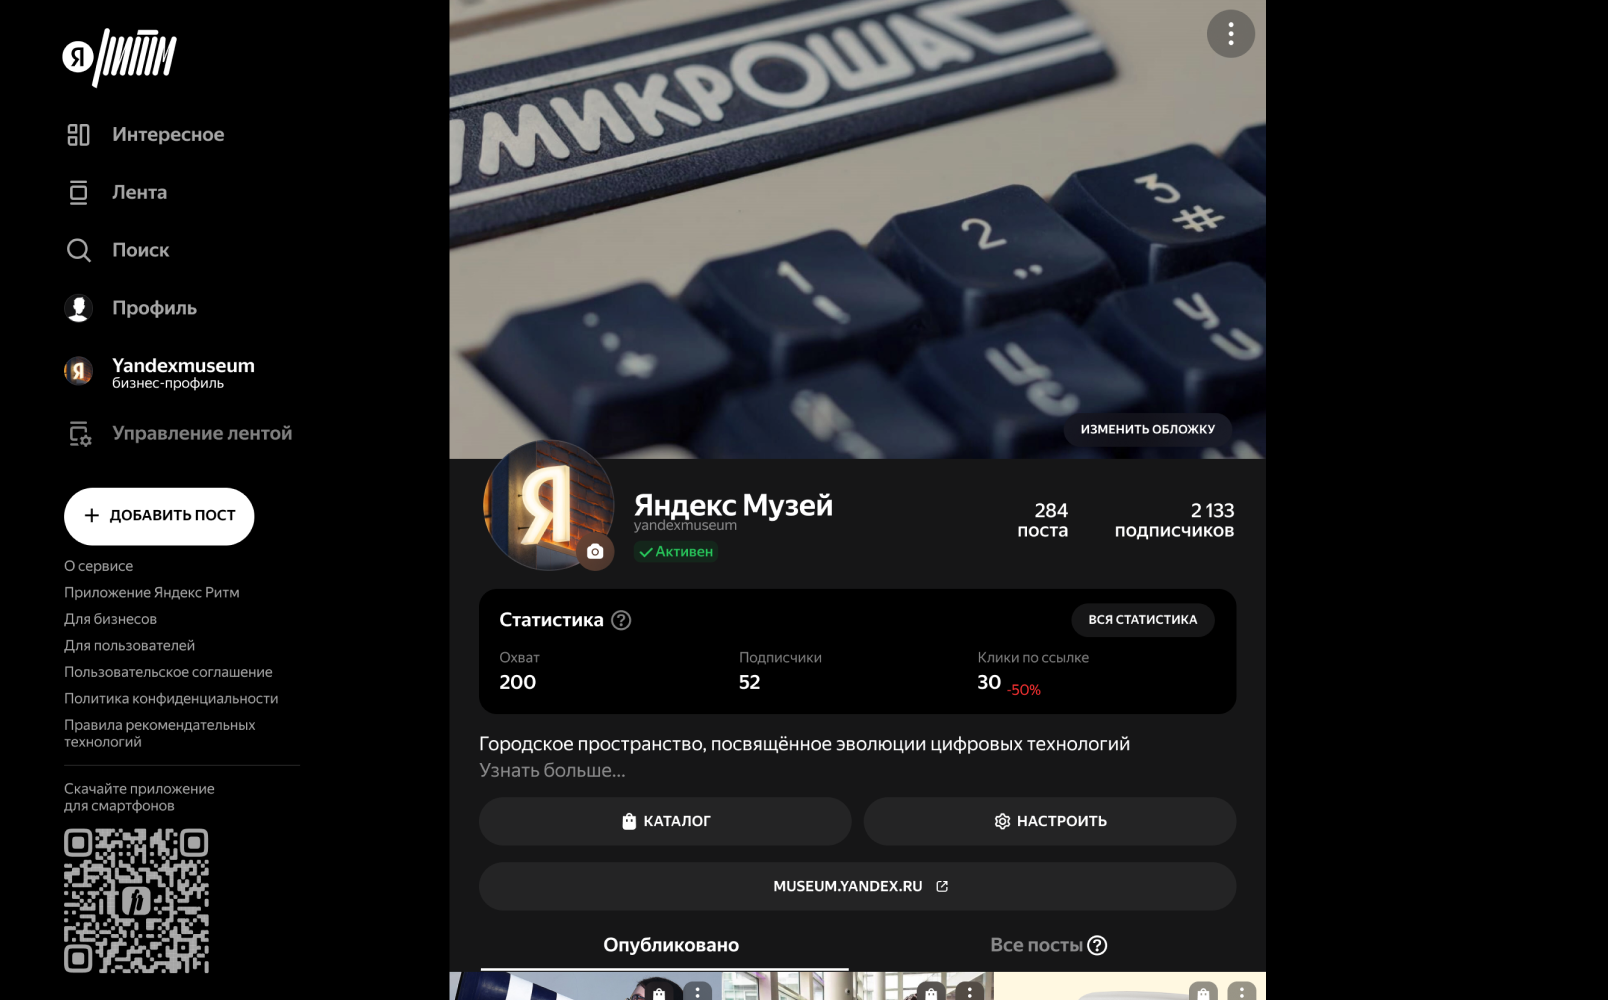This screenshot has width=1608, height=1000.
Task: Click the ДОБАВИТЬ ПОСТ button
Action: [159, 516]
